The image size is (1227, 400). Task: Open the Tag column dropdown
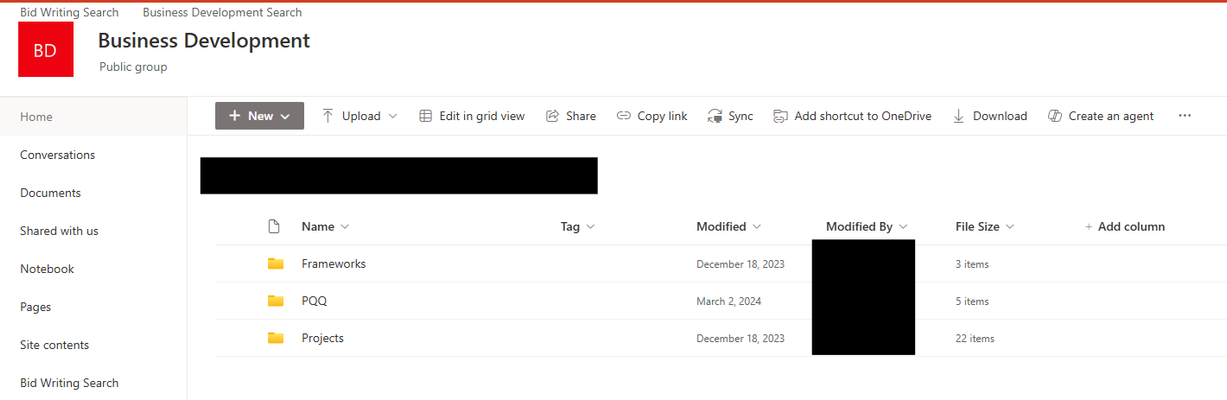(x=590, y=227)
